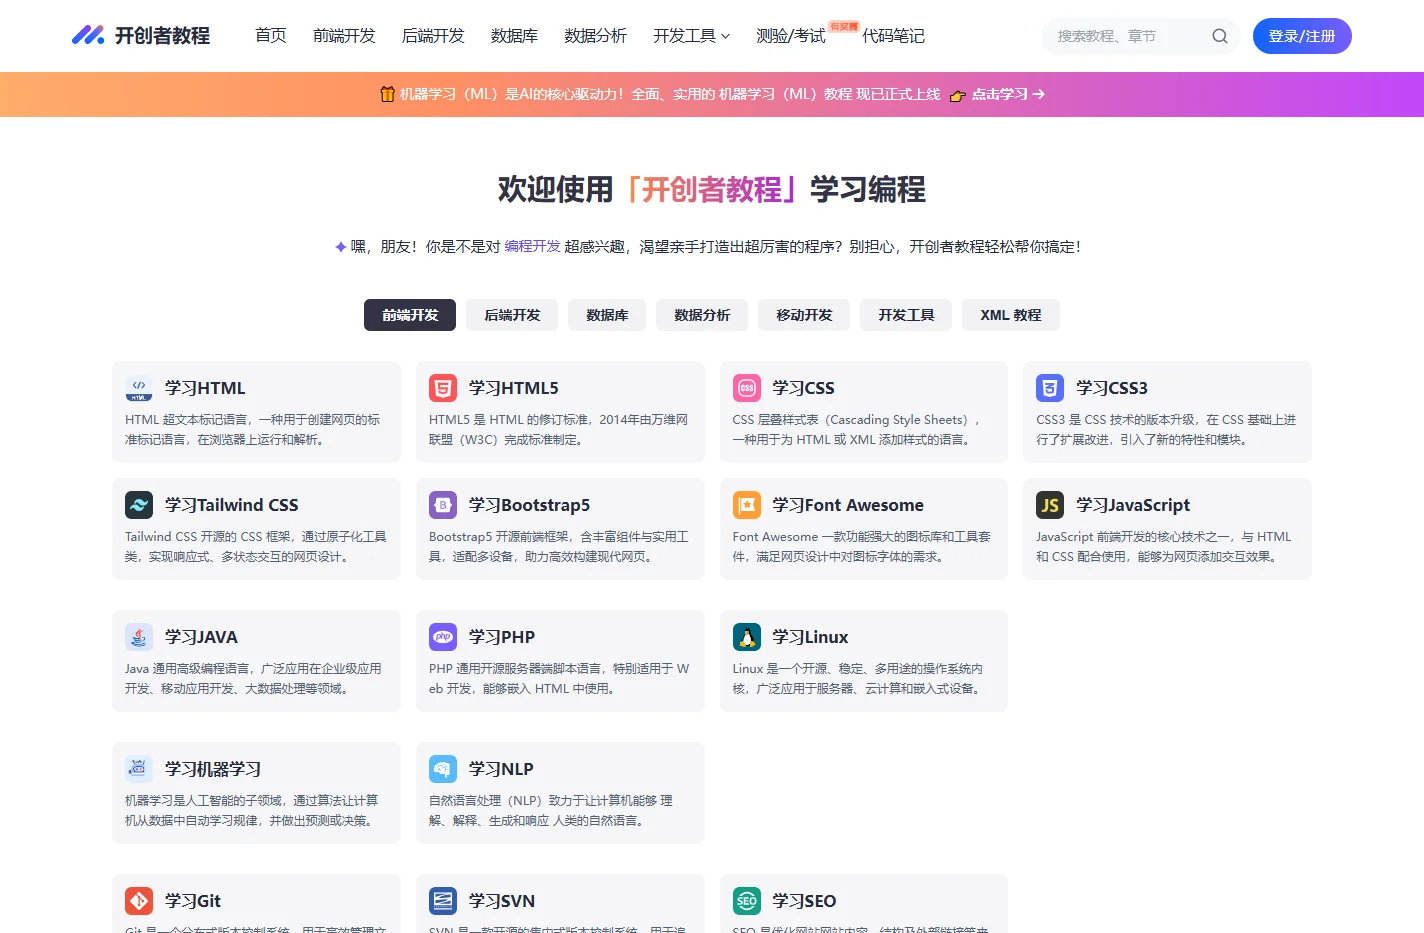Open the 学习HTML title link
The image size is (1424, 933).
(205, 388)
